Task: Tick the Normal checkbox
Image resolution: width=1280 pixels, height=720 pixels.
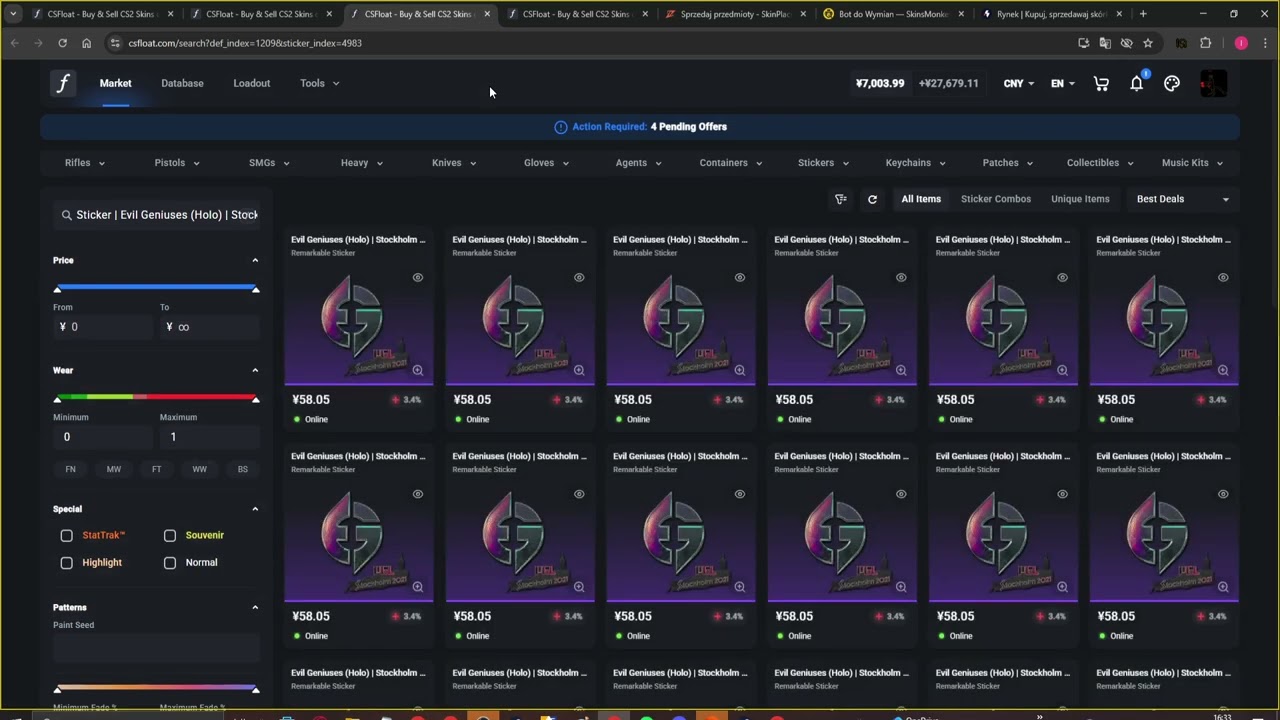Action: [x=170, y=563]
